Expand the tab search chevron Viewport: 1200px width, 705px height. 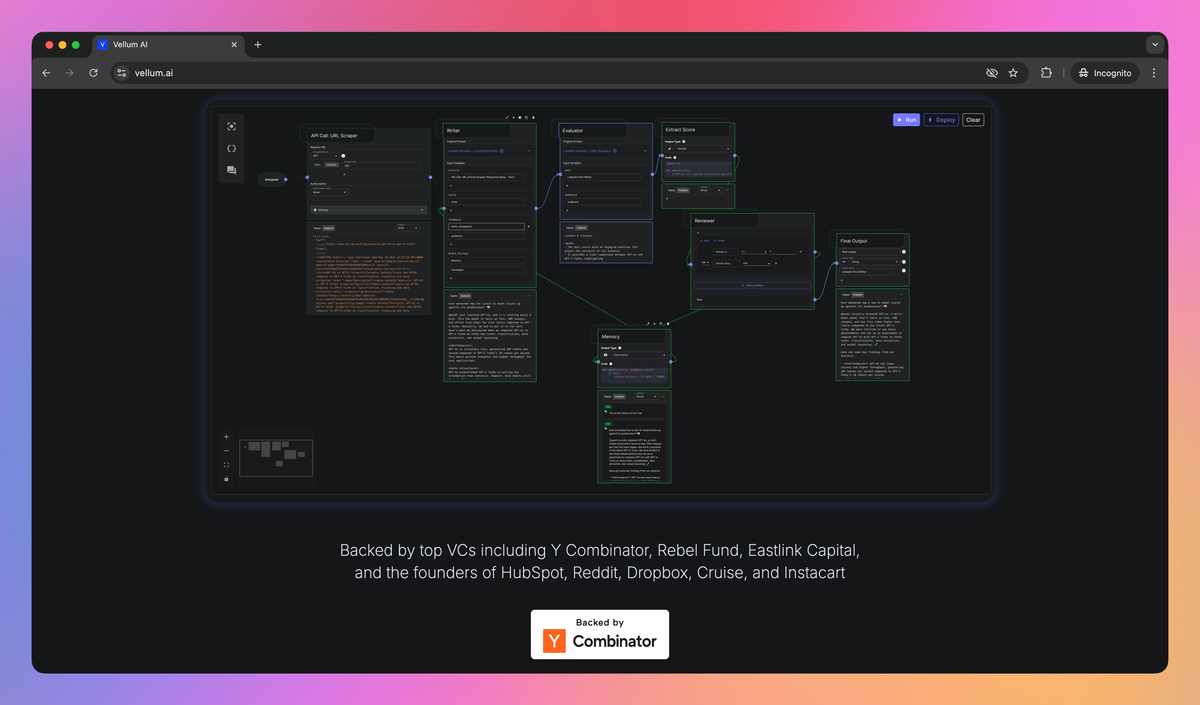pos(1154,45)
